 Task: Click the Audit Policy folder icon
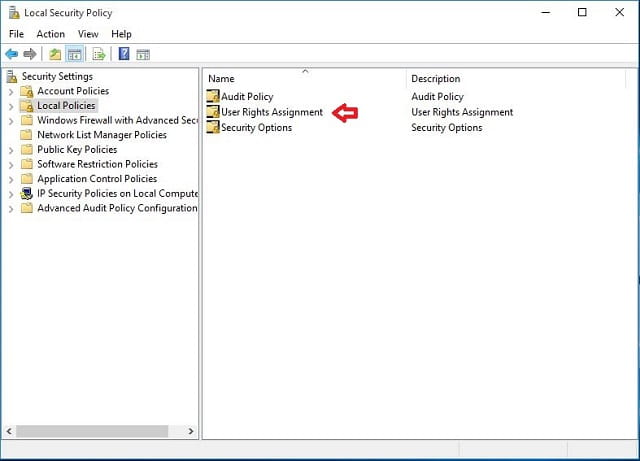pyautogui.click(x=213, y=96)
